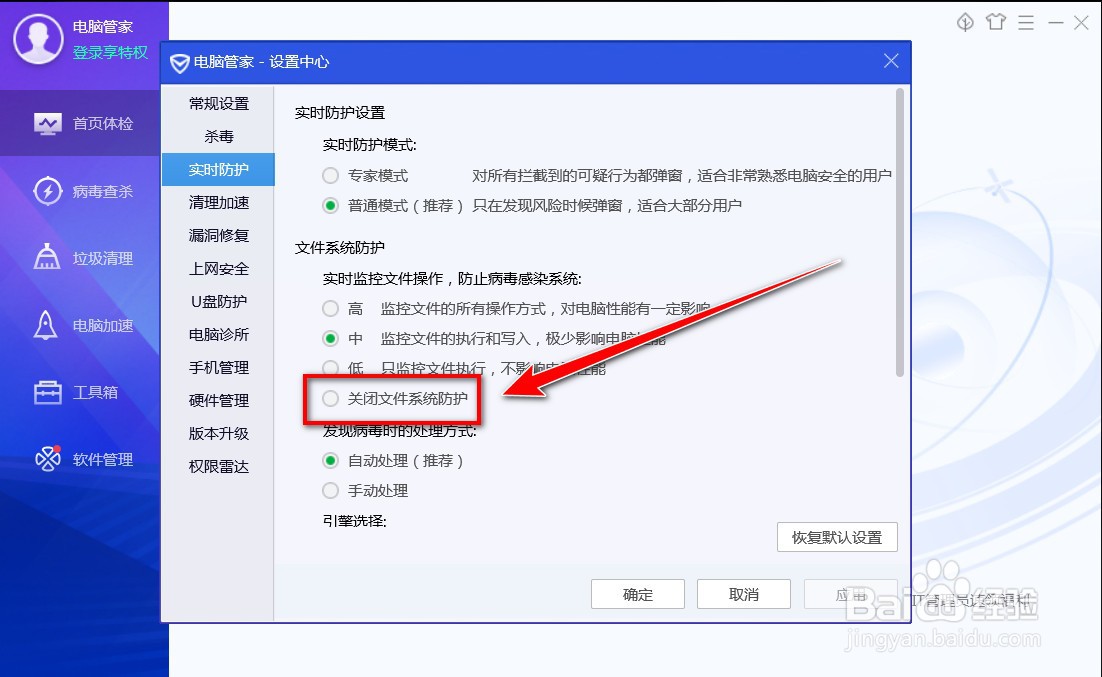Open 手机管理 settings tab
The height and width of the screenshot is (677, 1102).
[219, 368]
